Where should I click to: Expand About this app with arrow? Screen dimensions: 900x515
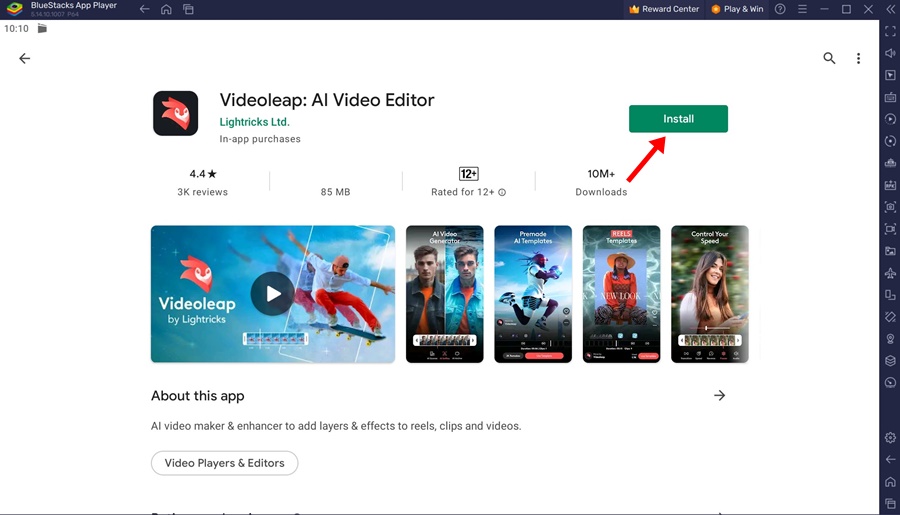719,395
